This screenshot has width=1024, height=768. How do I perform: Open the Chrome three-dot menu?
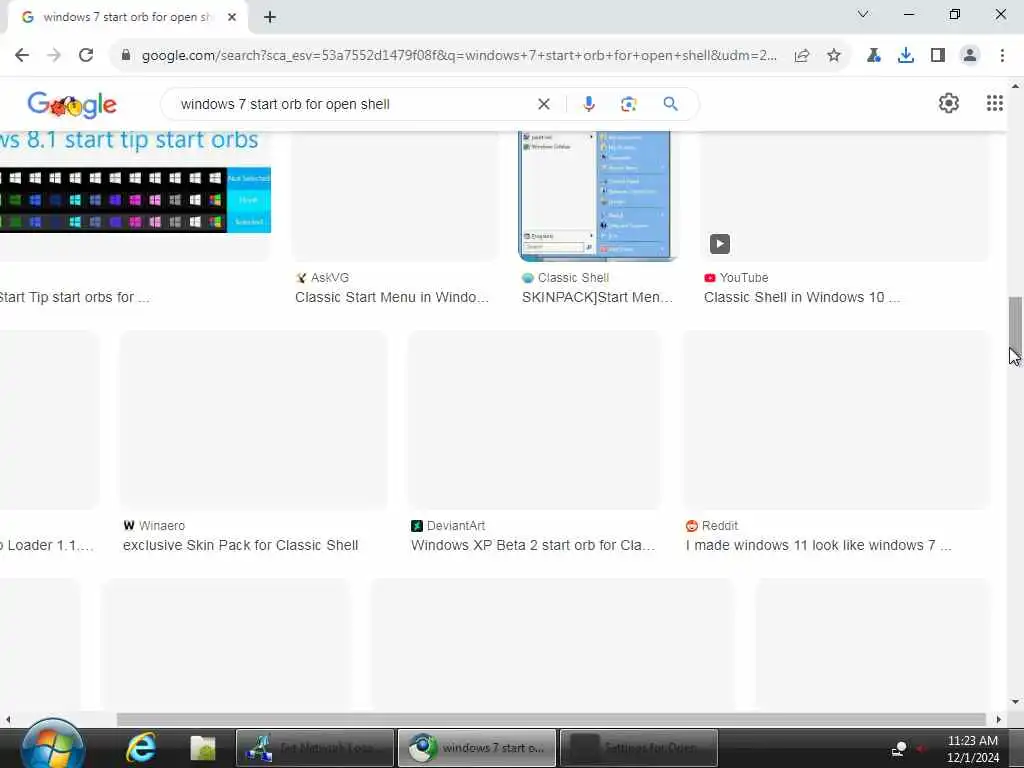[1002, 56]
